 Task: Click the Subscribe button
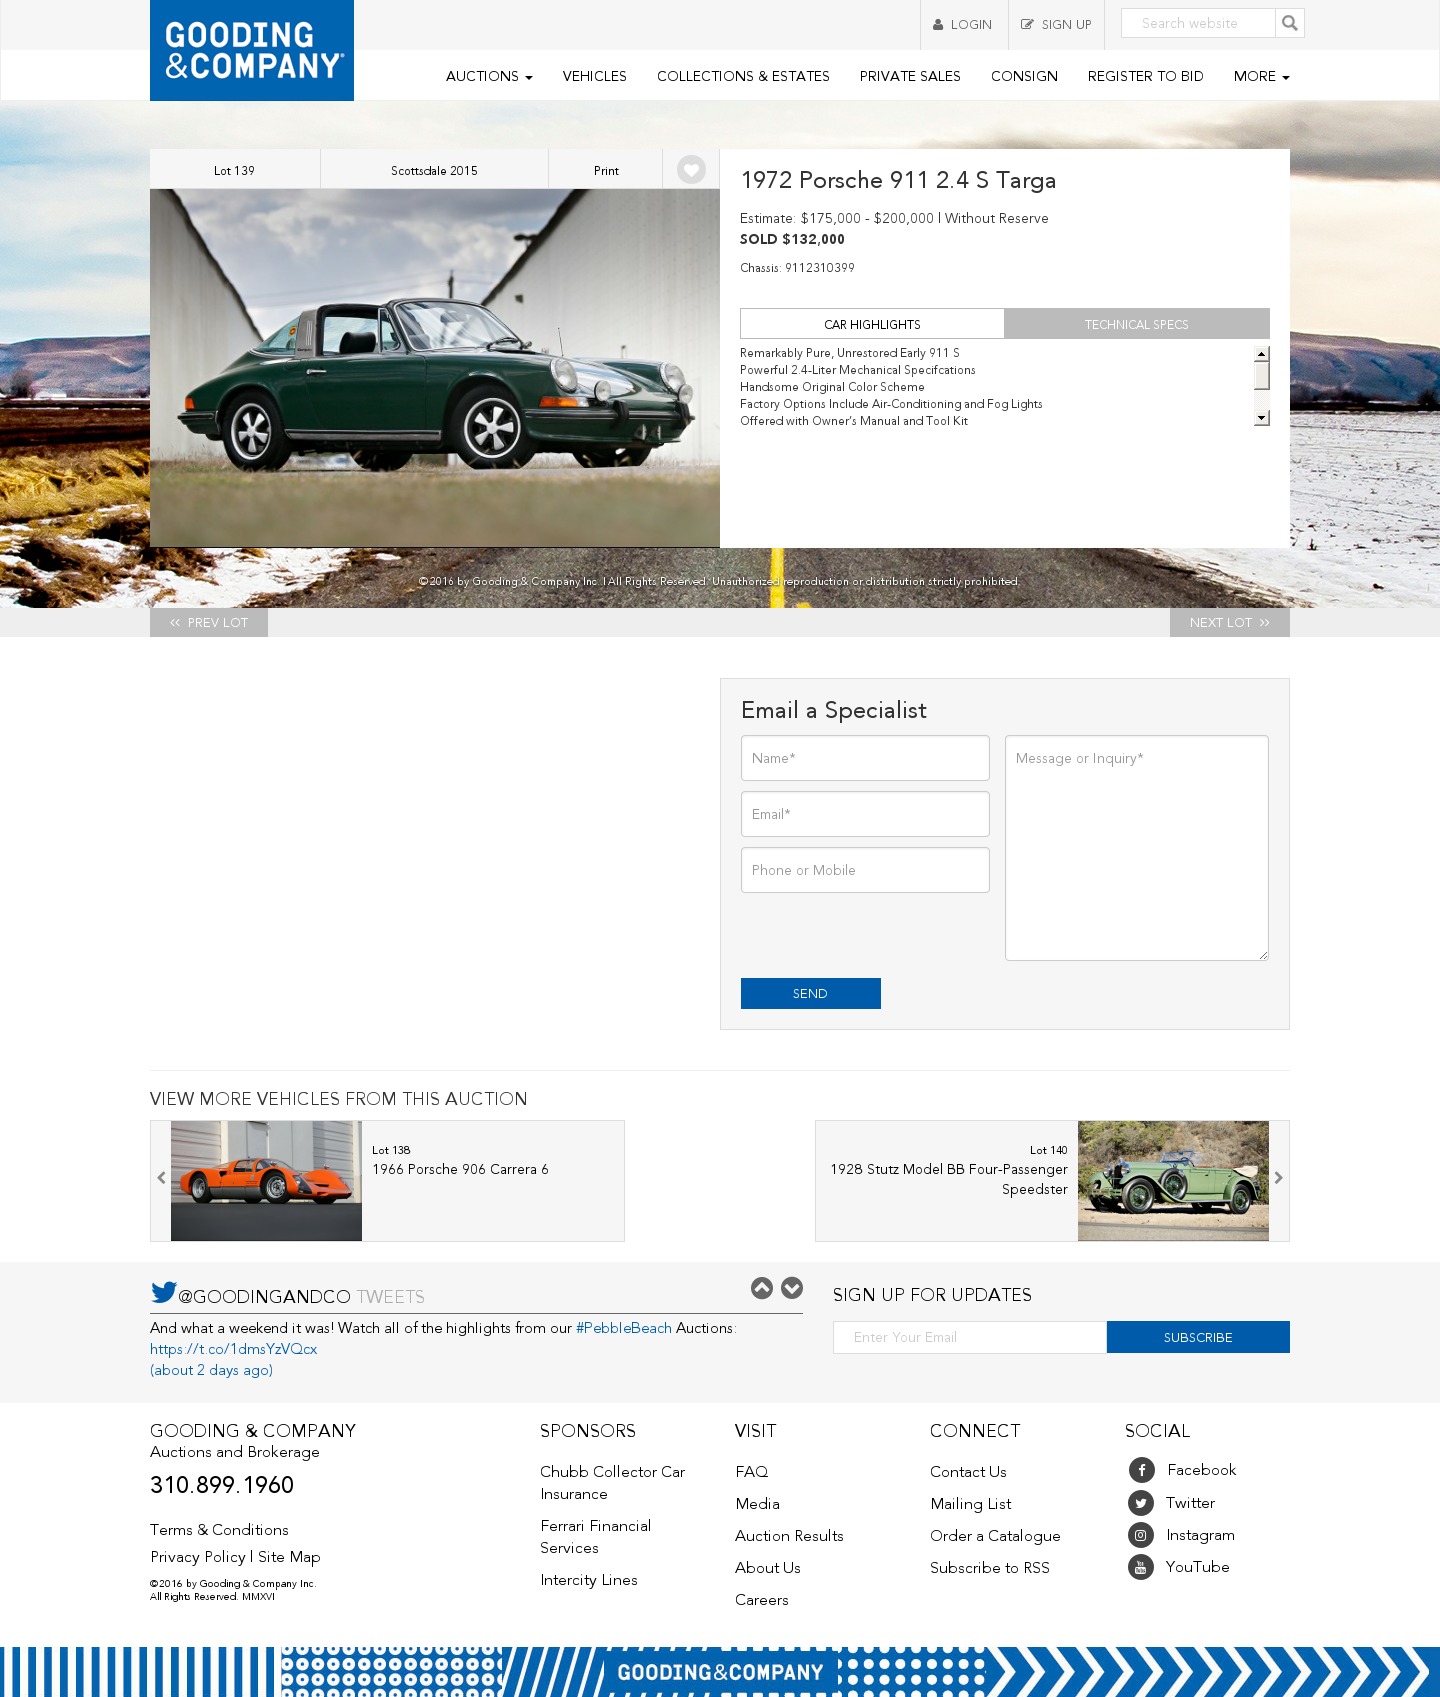pyautogui.click(x=1198, y=1337)
